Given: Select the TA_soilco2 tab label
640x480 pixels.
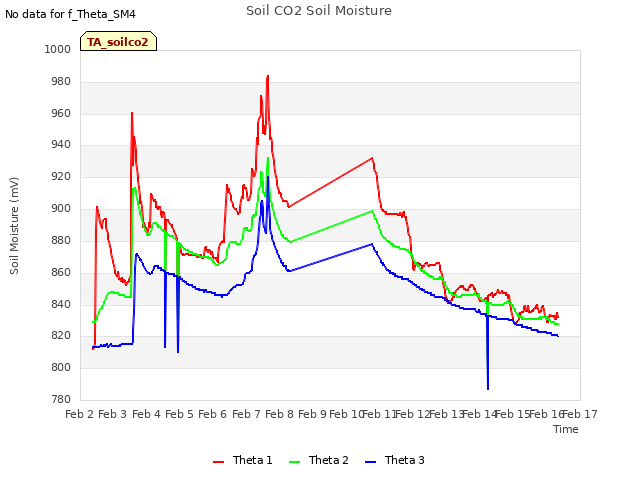Looking at the screenshot, I should (x=118, y=42).
